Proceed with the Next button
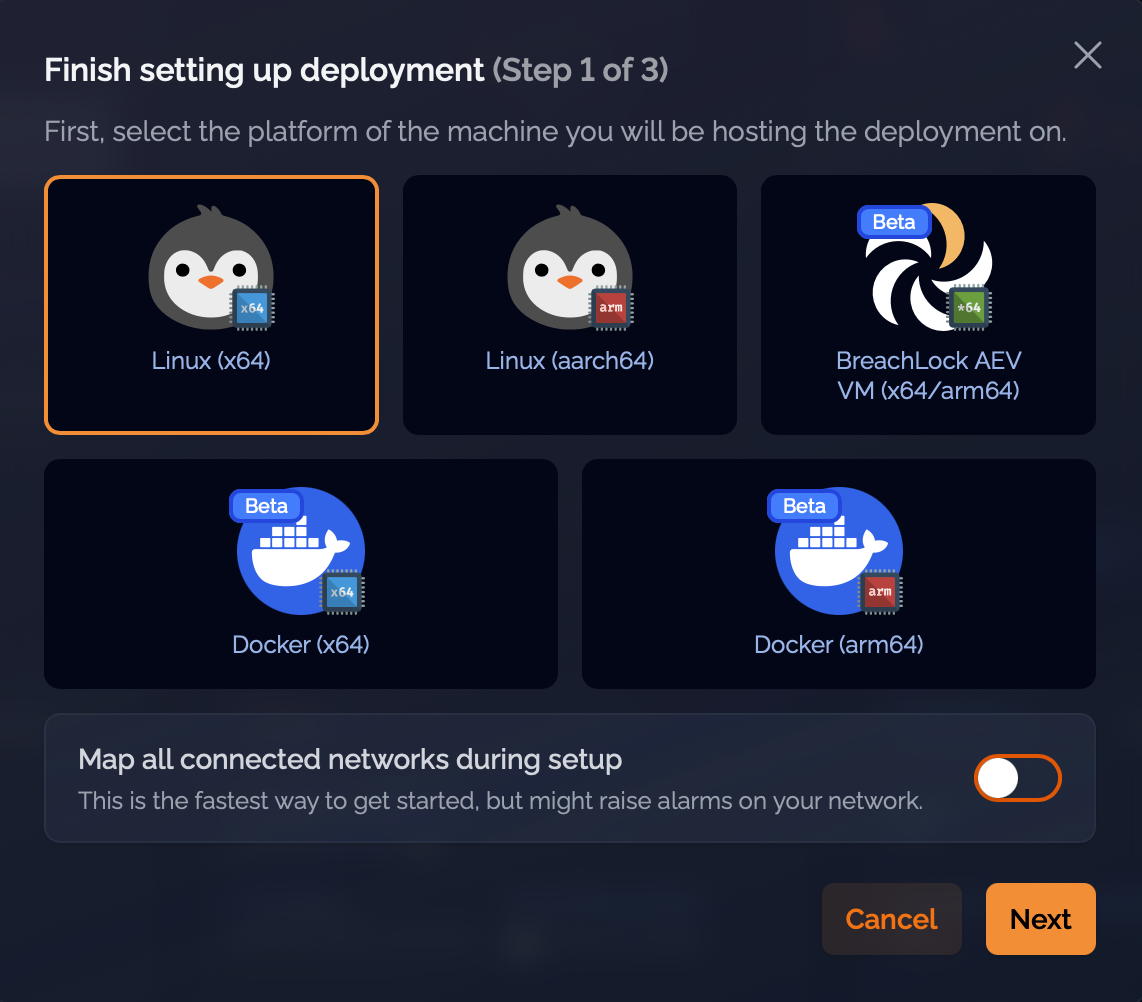The width and height of the screenshot is (1142, 1002). pos(1041,919)
